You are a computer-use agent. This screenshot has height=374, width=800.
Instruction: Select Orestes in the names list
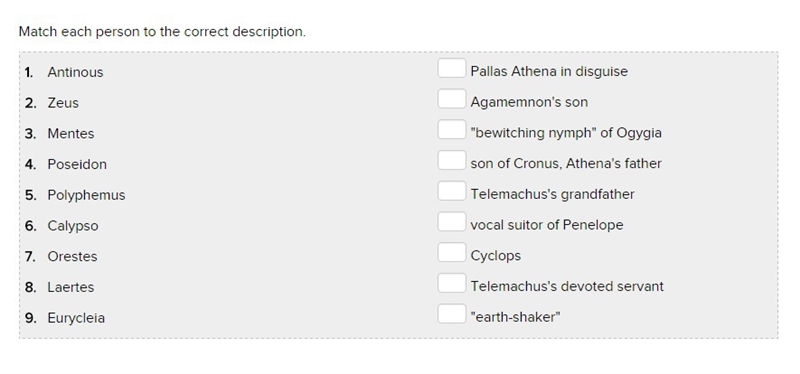pyautogui.click(x=72, y=256)
